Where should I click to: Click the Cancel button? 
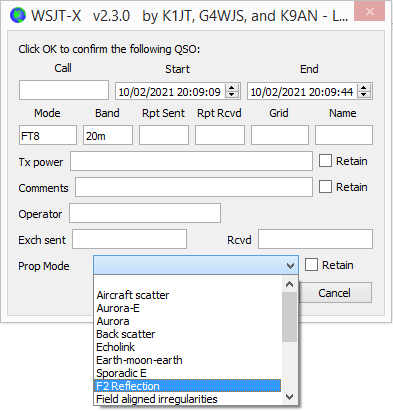pos(334,293)
